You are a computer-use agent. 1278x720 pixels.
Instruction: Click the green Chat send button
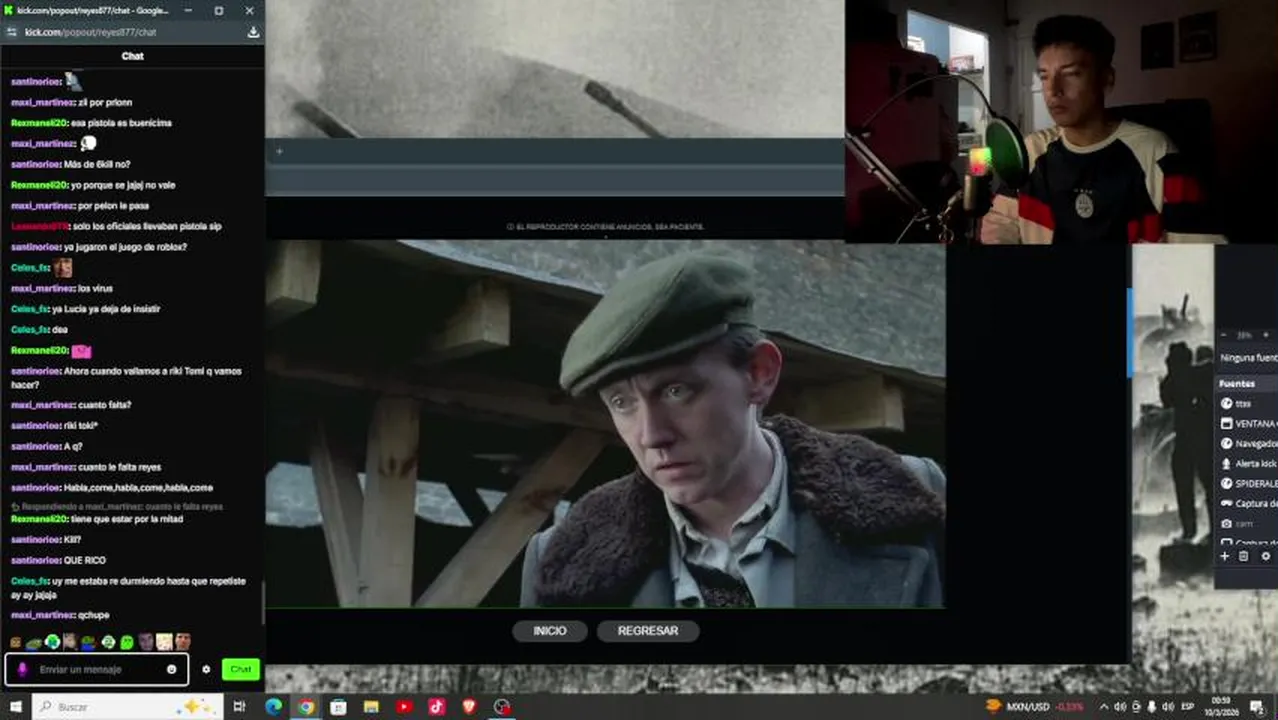point(240,669)
